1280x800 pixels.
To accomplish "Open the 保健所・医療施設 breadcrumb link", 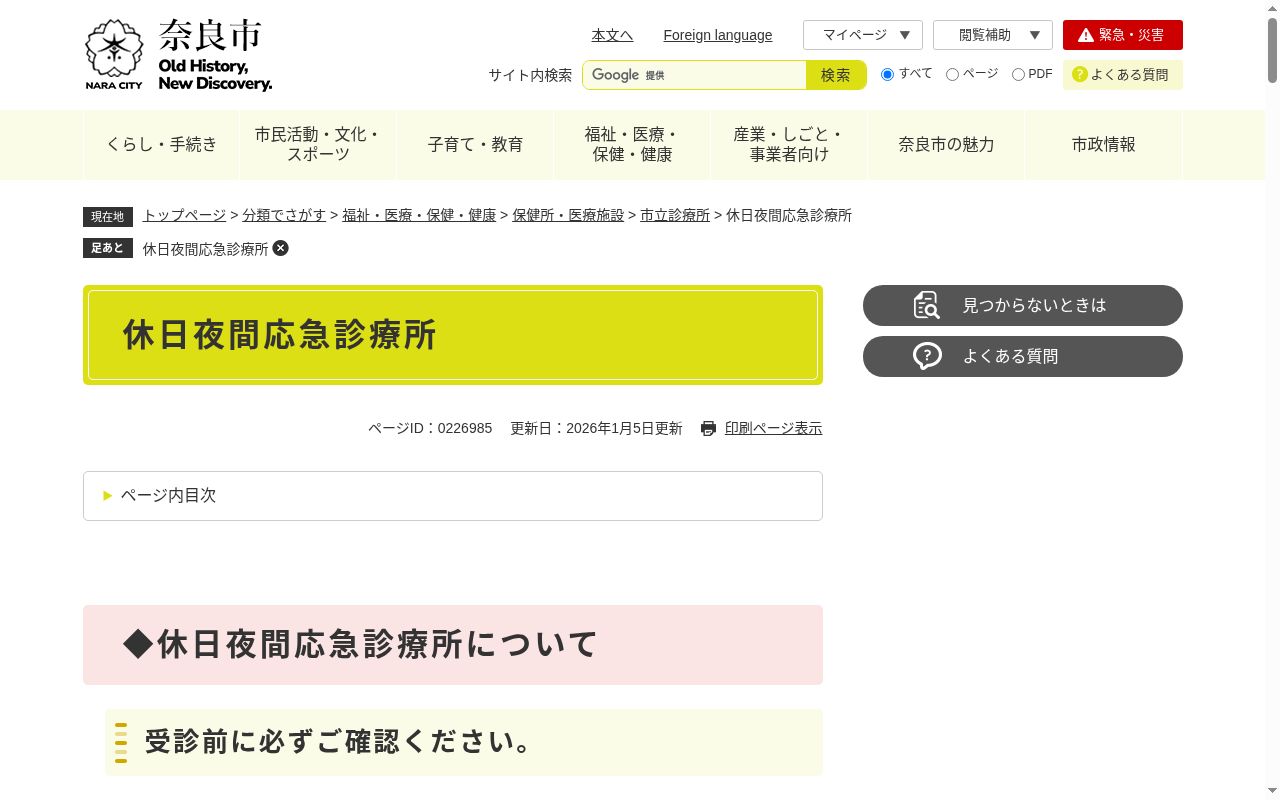I will [568, 215].
